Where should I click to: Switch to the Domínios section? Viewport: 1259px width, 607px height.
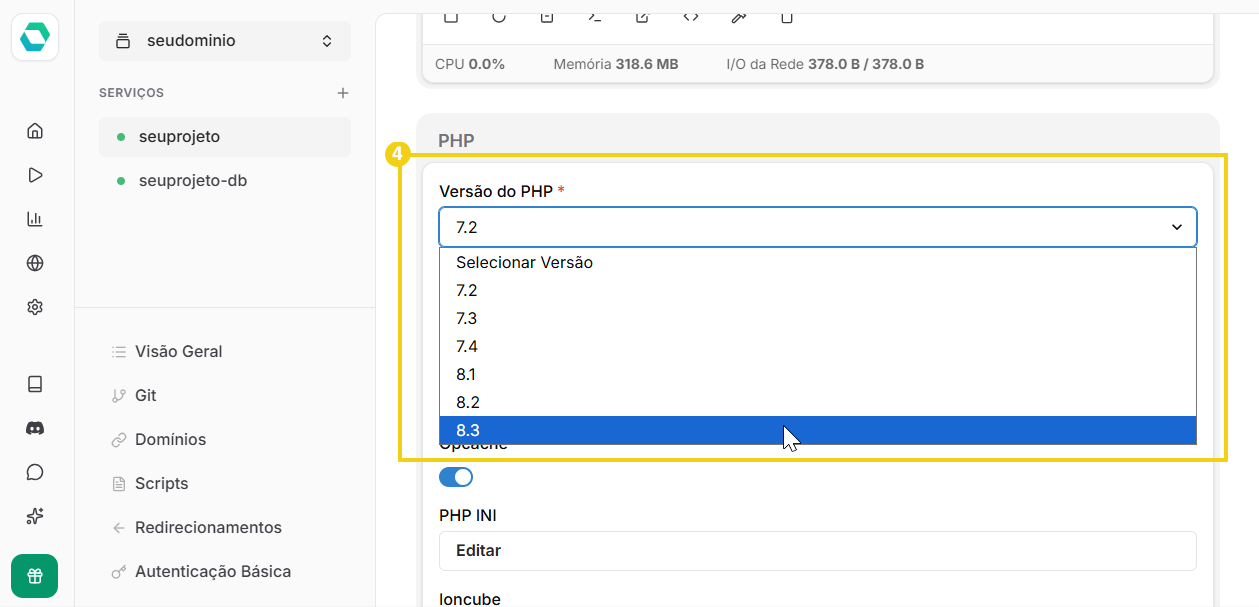tap(171, 439)
